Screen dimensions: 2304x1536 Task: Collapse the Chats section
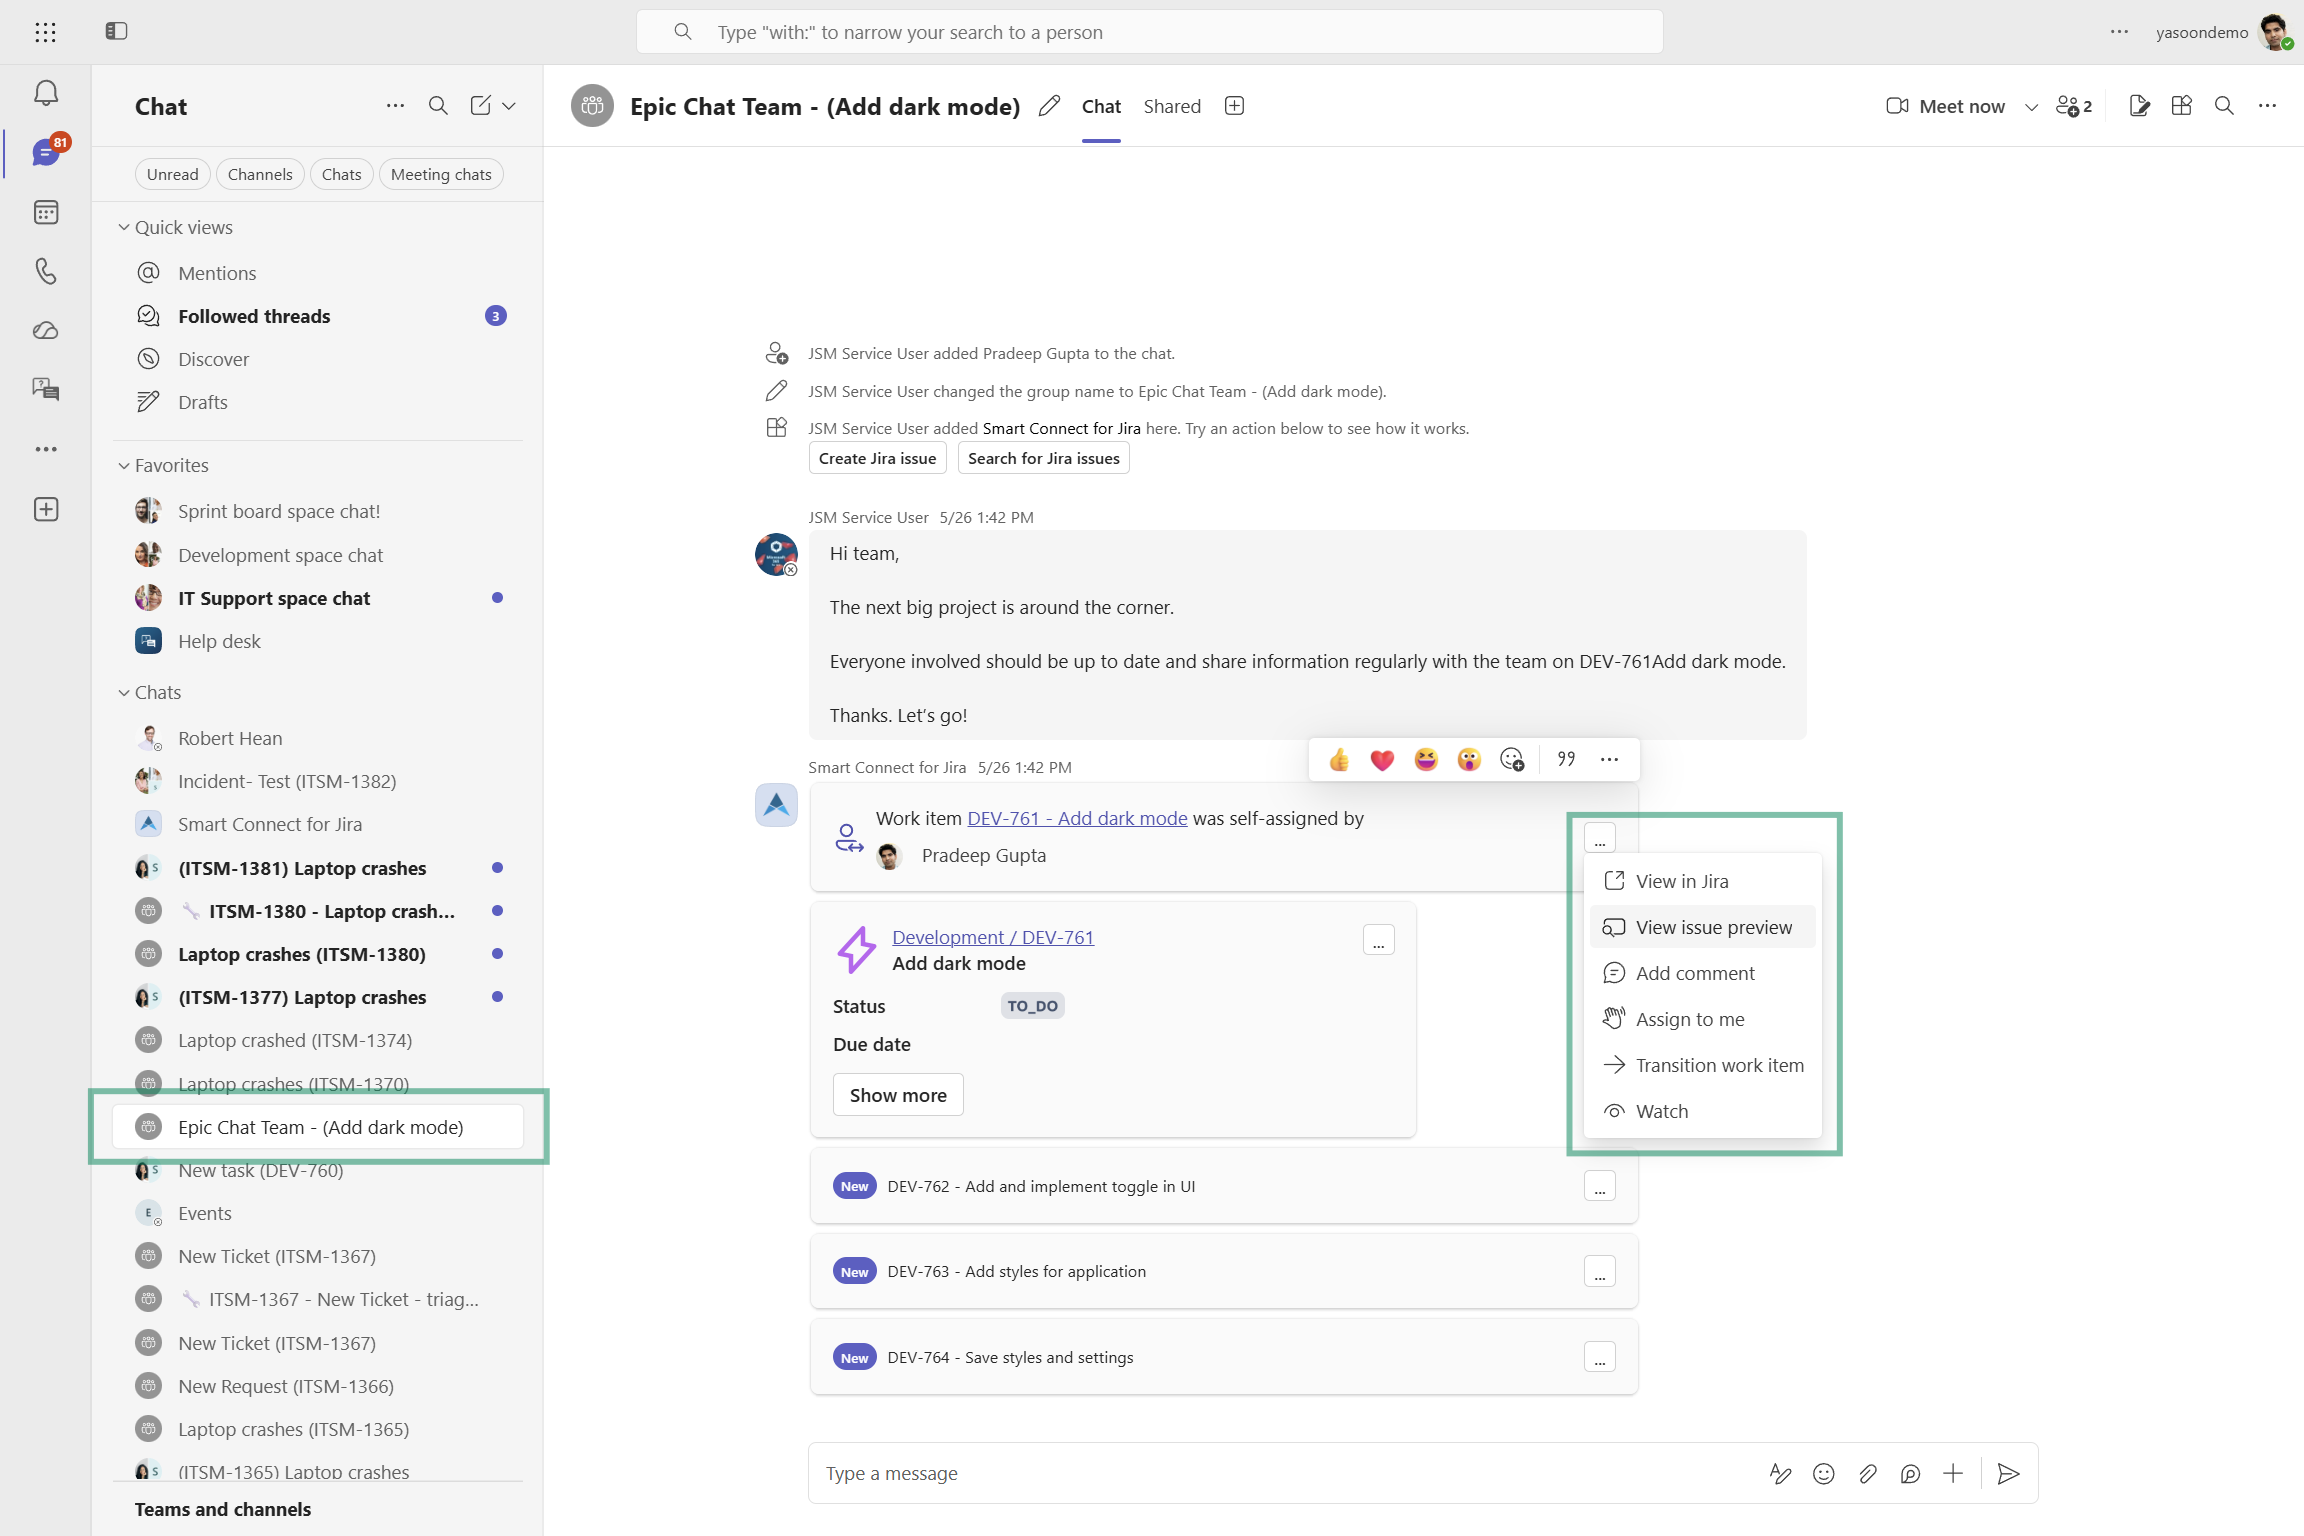click(x=124, y=692)
